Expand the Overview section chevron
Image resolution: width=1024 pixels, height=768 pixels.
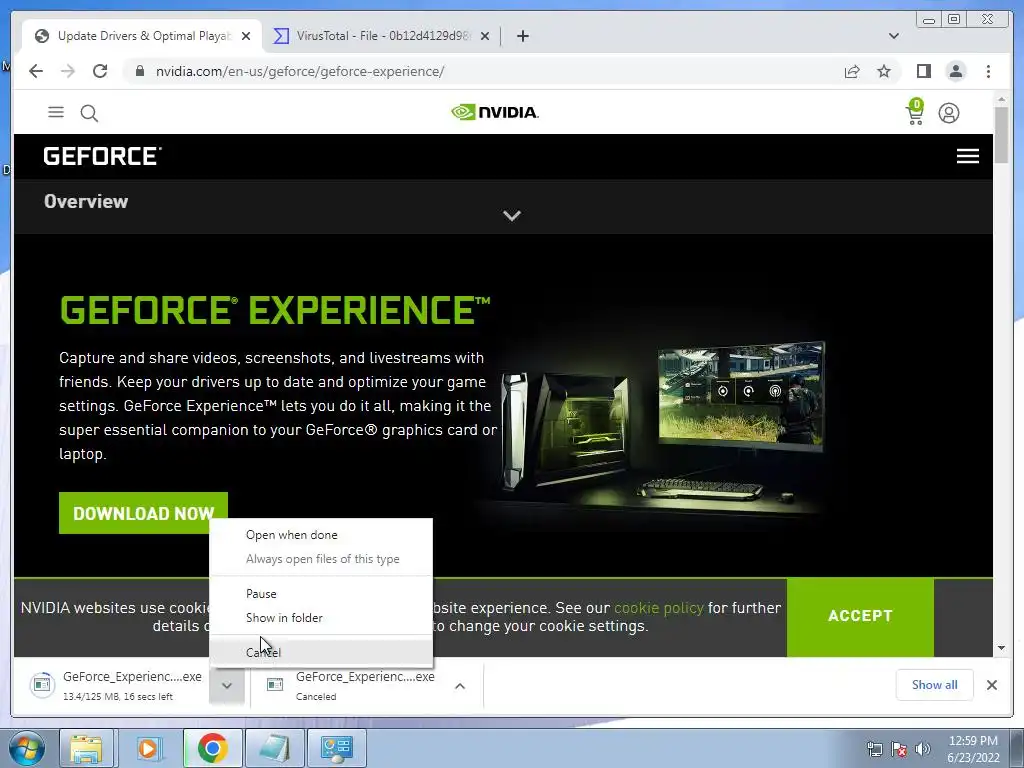(x=512, y=216)
